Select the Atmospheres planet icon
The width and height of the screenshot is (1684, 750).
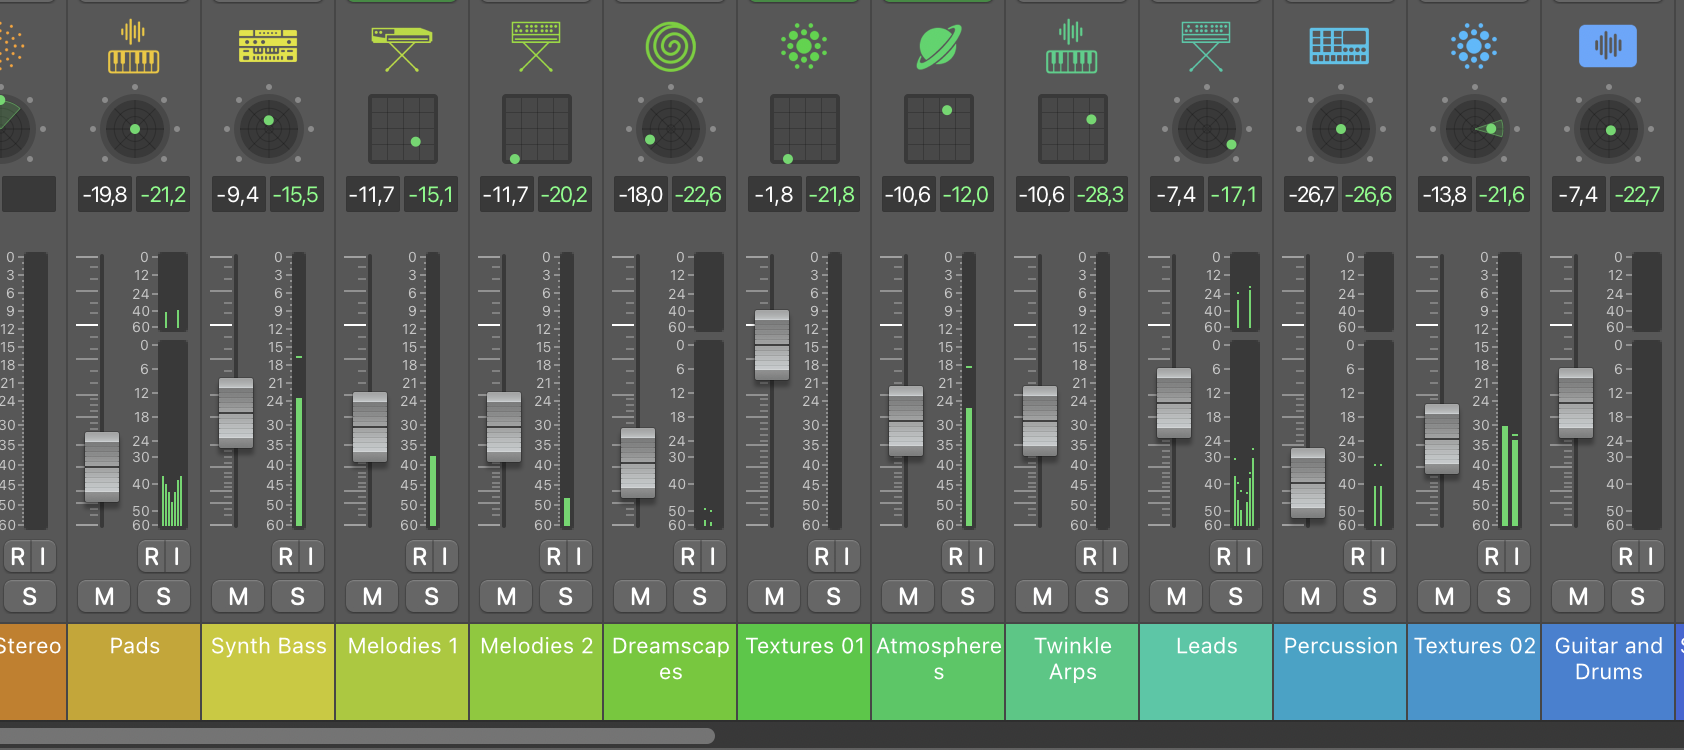pyautogui.click(x=938, y=47)
